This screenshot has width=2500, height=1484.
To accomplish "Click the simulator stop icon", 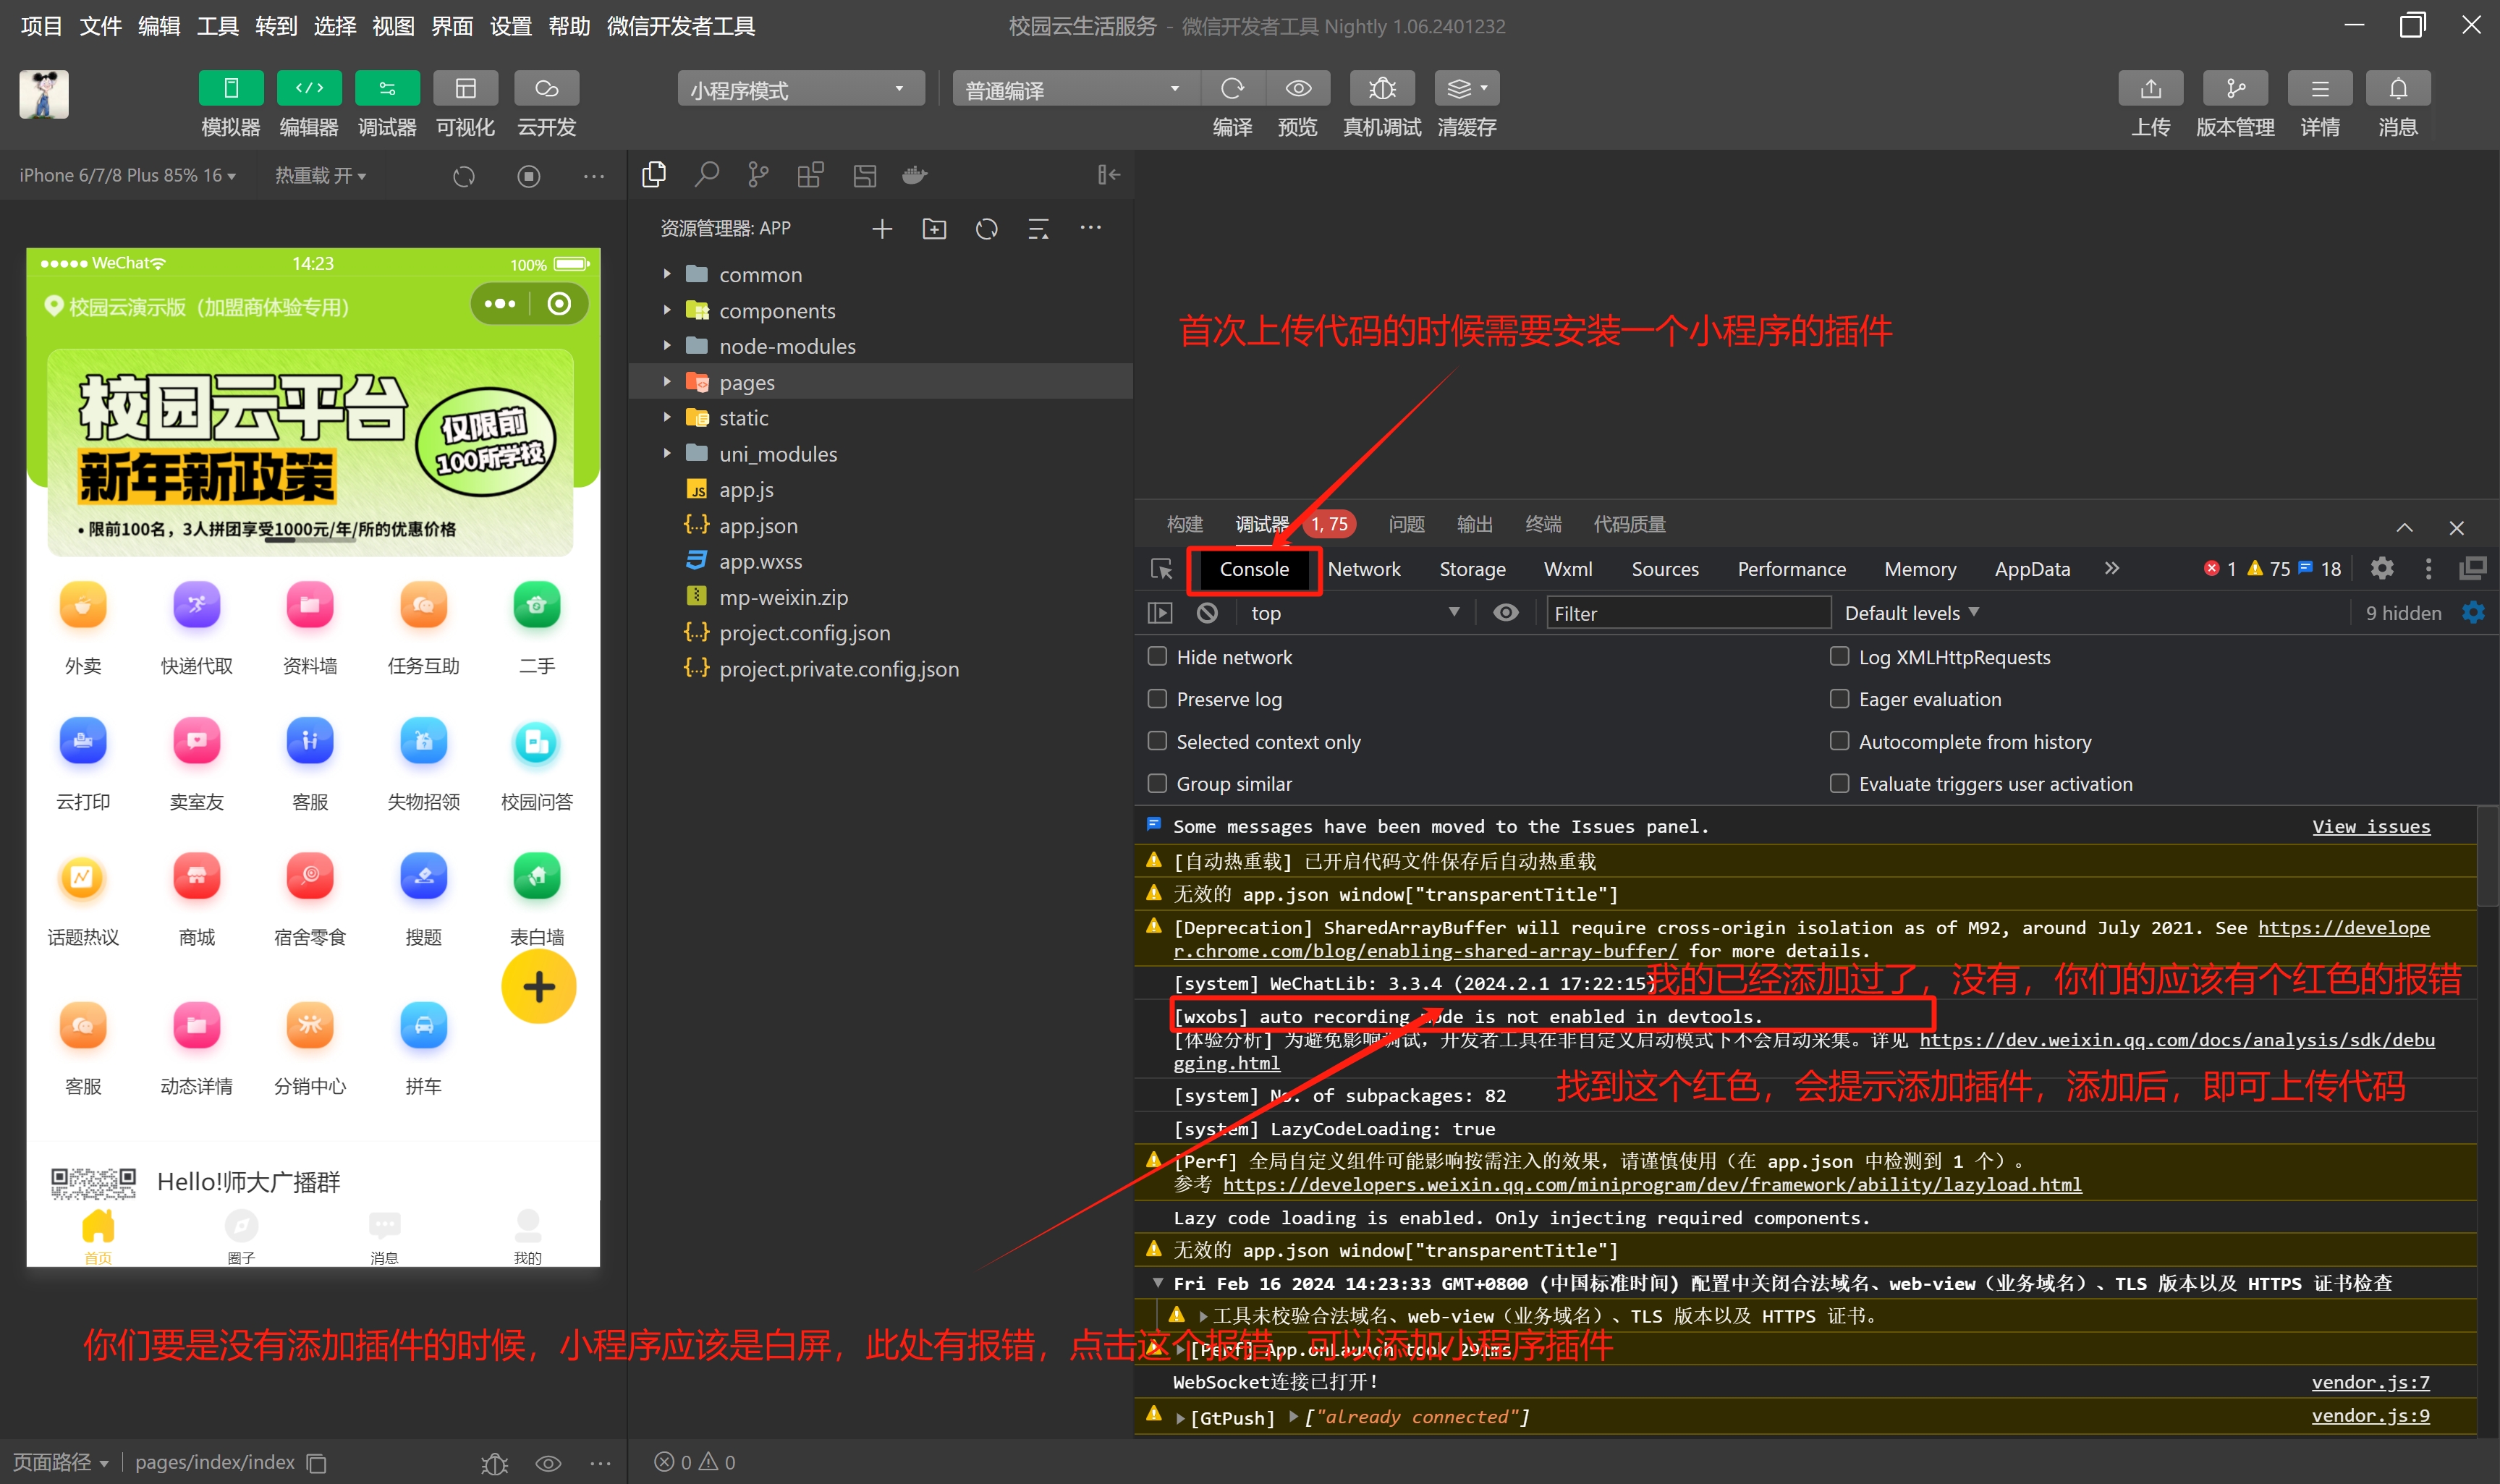I will coord(528,176).
